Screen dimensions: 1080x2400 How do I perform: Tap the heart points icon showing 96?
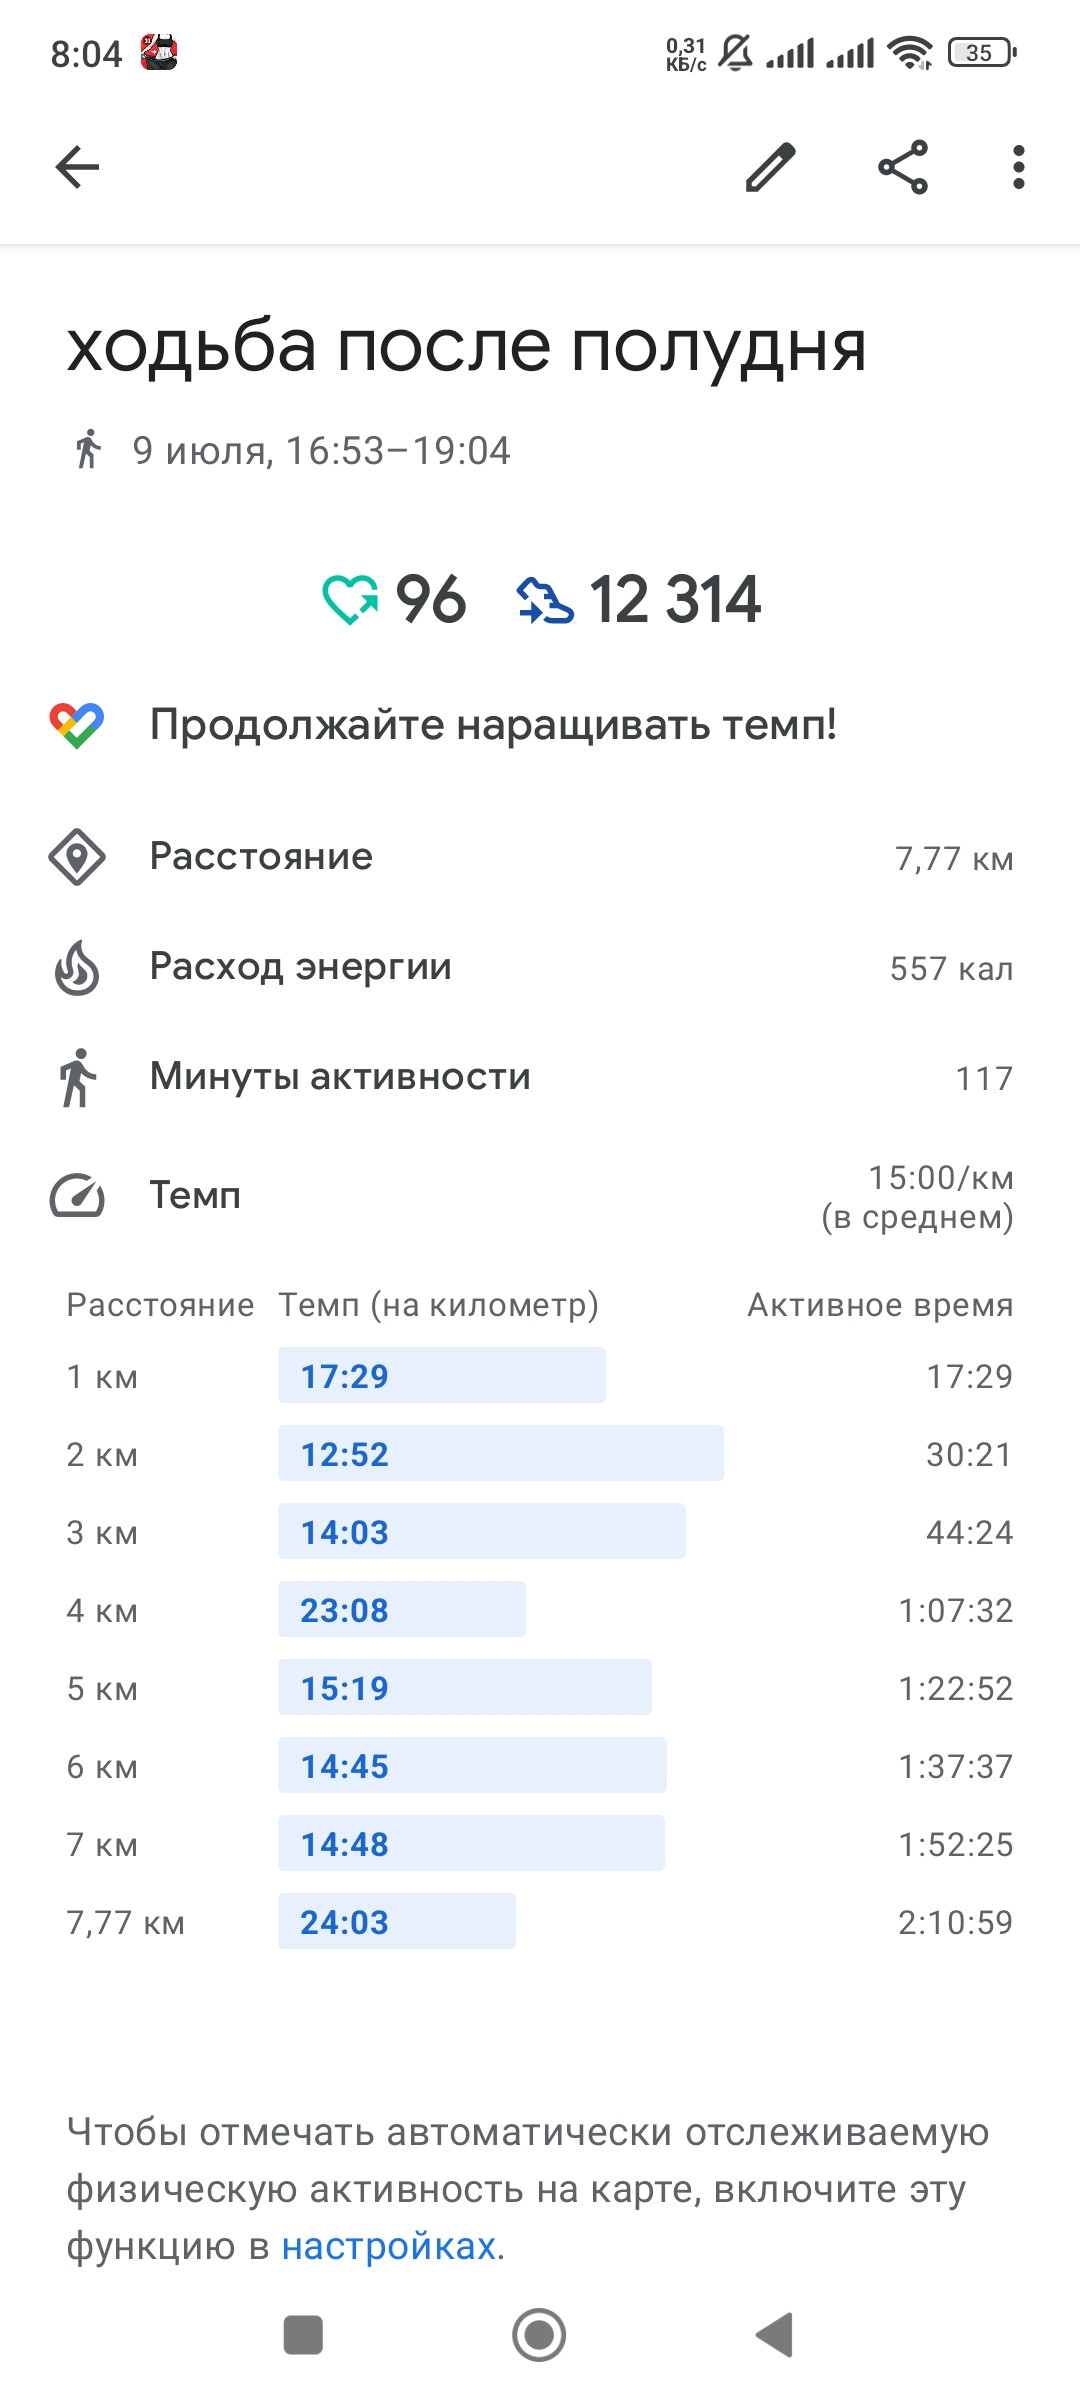tap(350, 600)
